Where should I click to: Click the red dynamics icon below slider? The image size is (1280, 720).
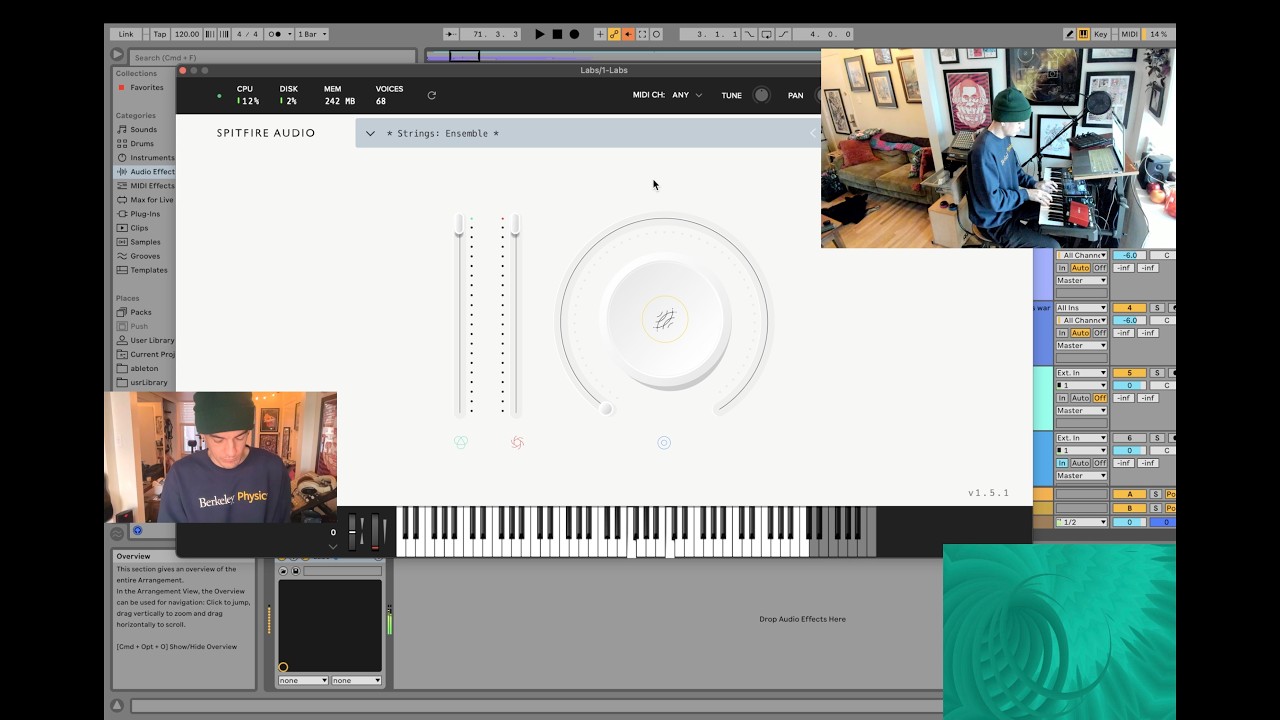(517, 442)
